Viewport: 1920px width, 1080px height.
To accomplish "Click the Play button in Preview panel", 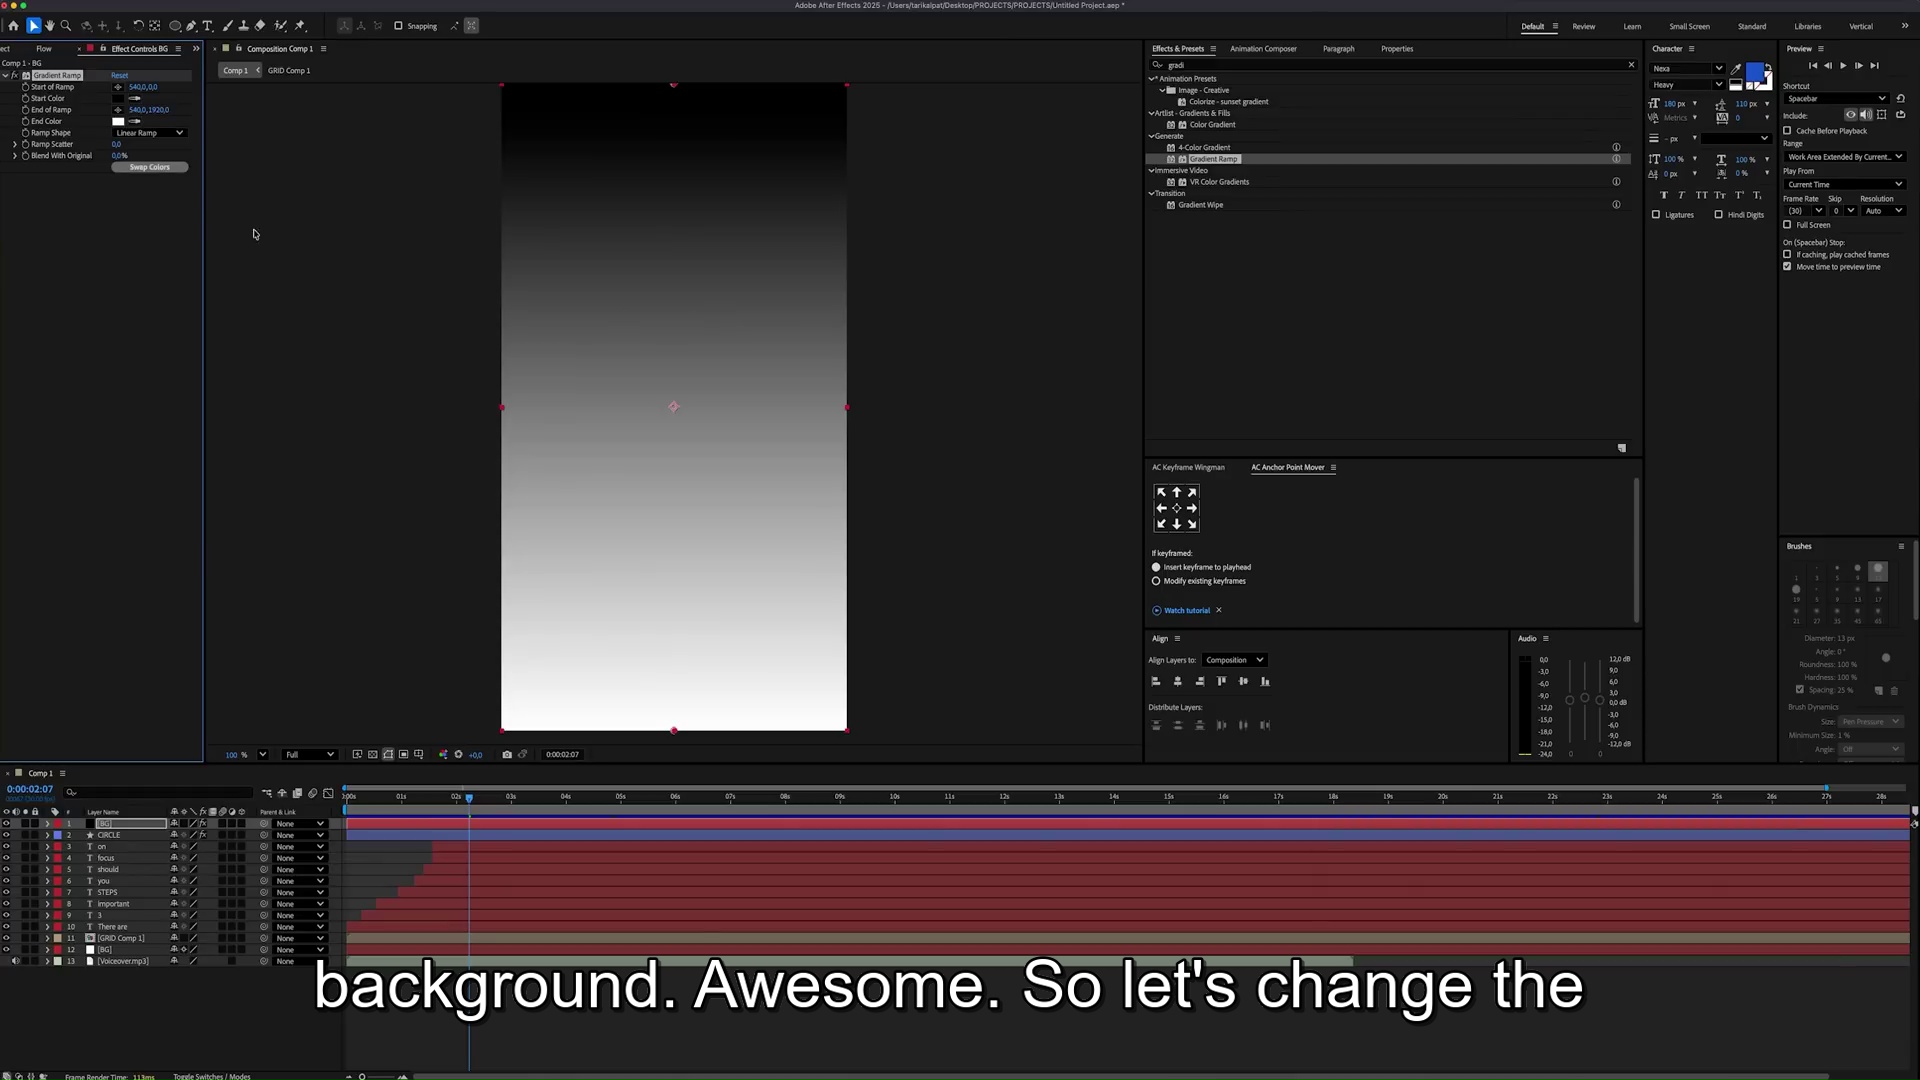I will pyautogui.click(x=1843, y=66).
